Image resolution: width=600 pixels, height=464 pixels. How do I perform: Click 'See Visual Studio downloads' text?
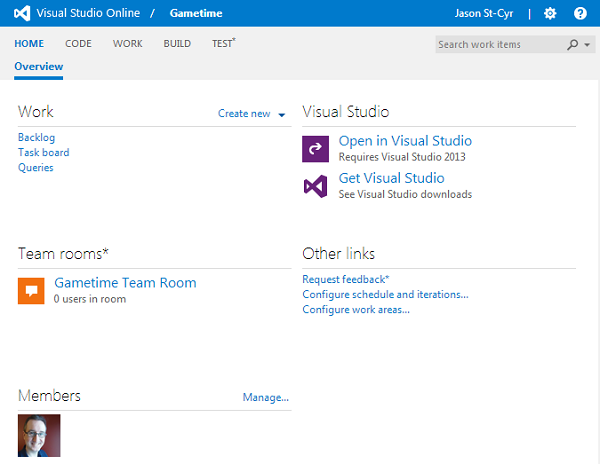pos(405,194)
